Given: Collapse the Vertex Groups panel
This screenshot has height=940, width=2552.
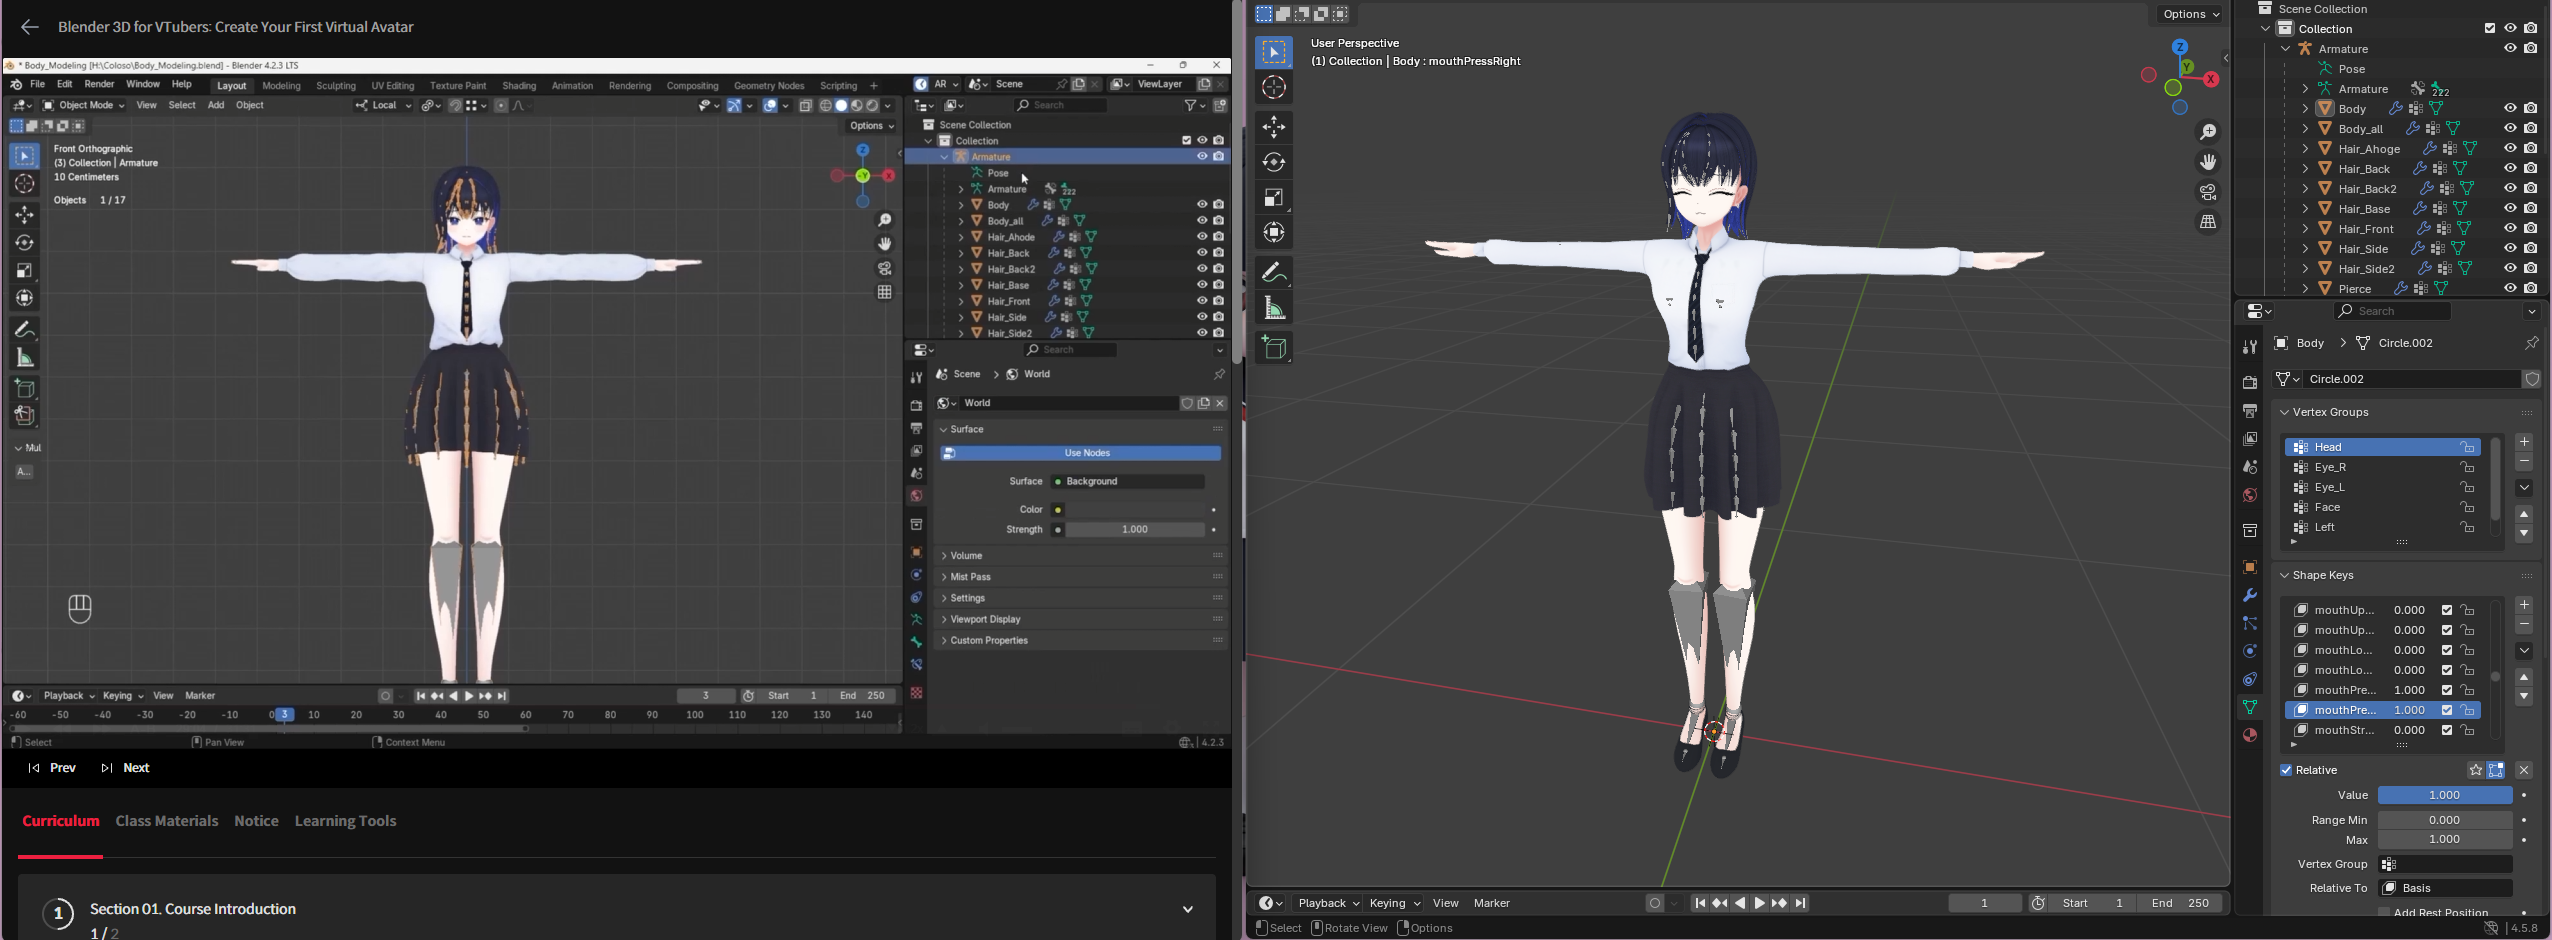Looking at the screenshot, I should [2286, 412].
